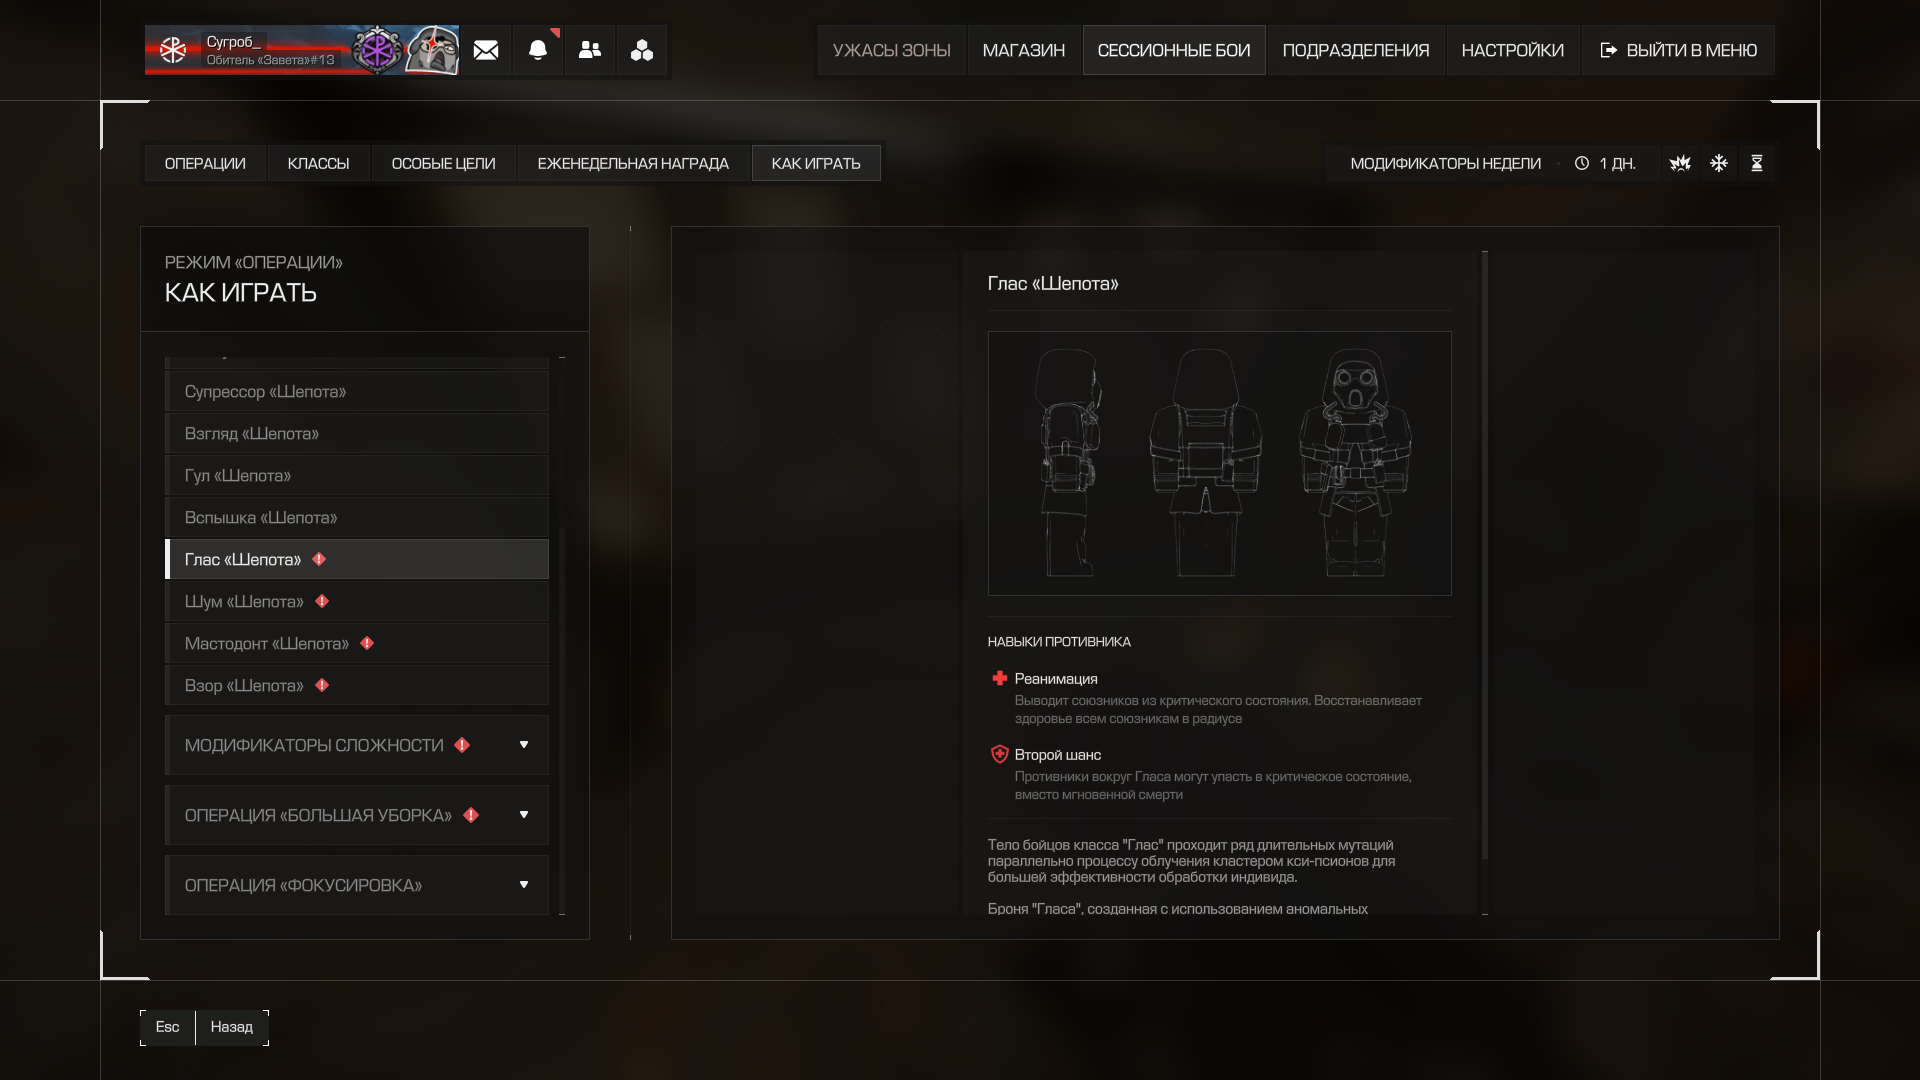Open the mail envelope icon

(486, 50)
